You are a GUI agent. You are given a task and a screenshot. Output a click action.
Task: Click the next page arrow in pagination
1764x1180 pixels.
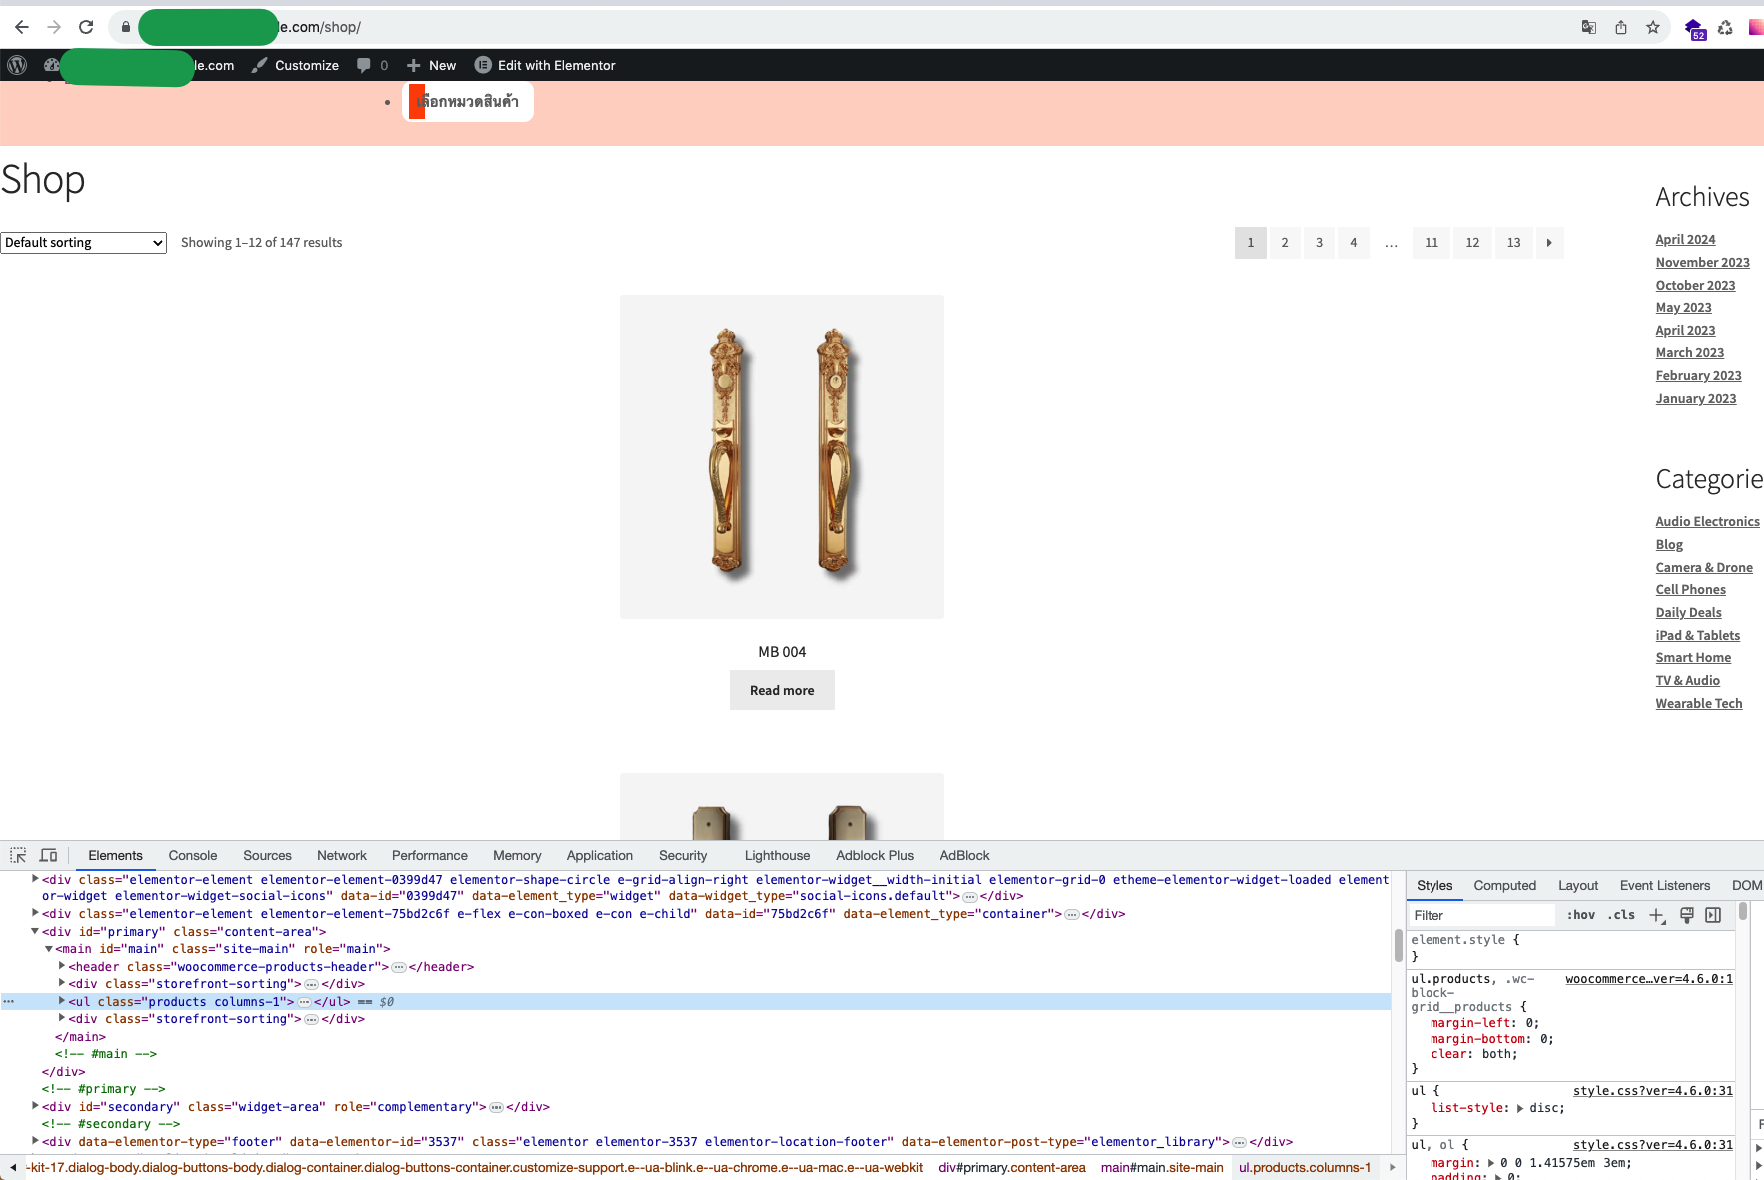pos(1549,243)
